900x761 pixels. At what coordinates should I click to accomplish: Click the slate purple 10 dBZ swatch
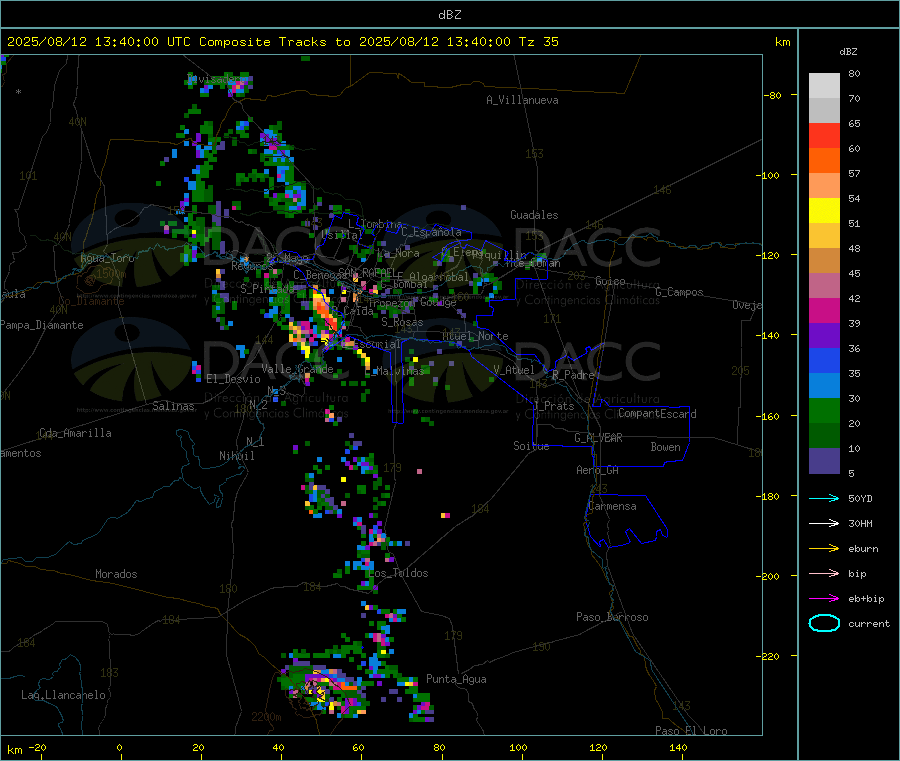coord(824,460)
